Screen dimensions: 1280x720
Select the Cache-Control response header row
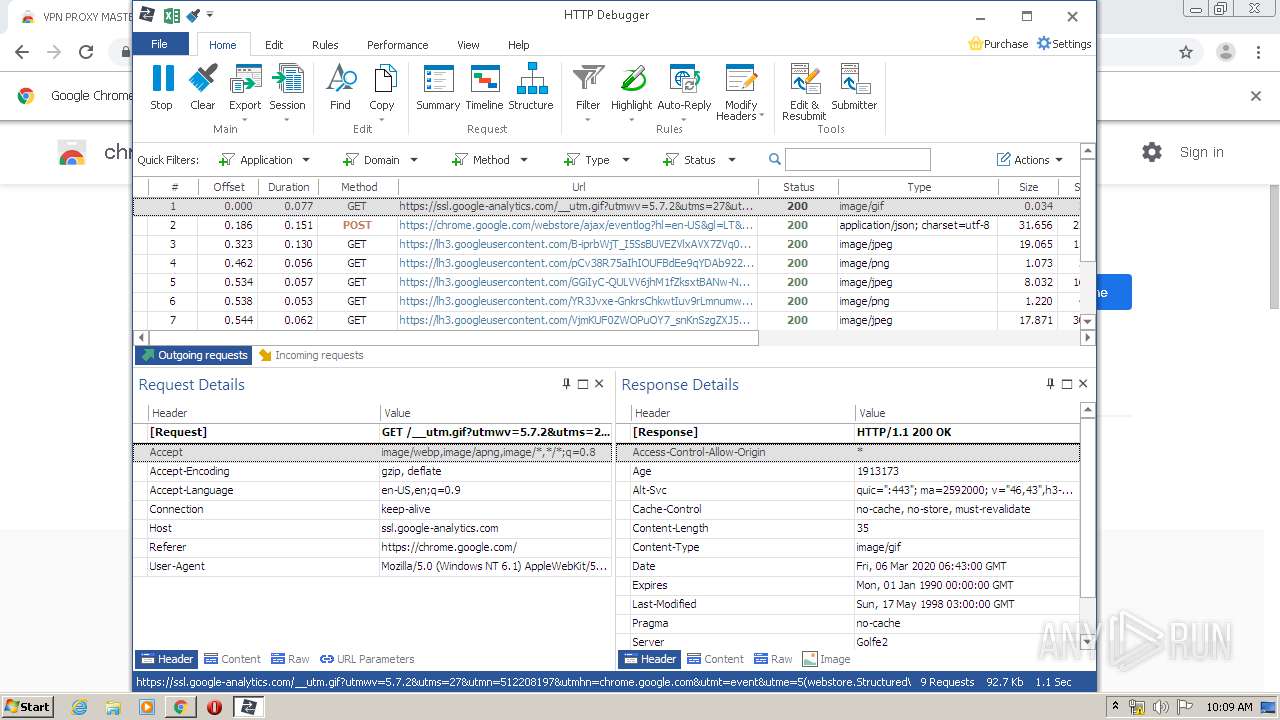coord(849,510)
